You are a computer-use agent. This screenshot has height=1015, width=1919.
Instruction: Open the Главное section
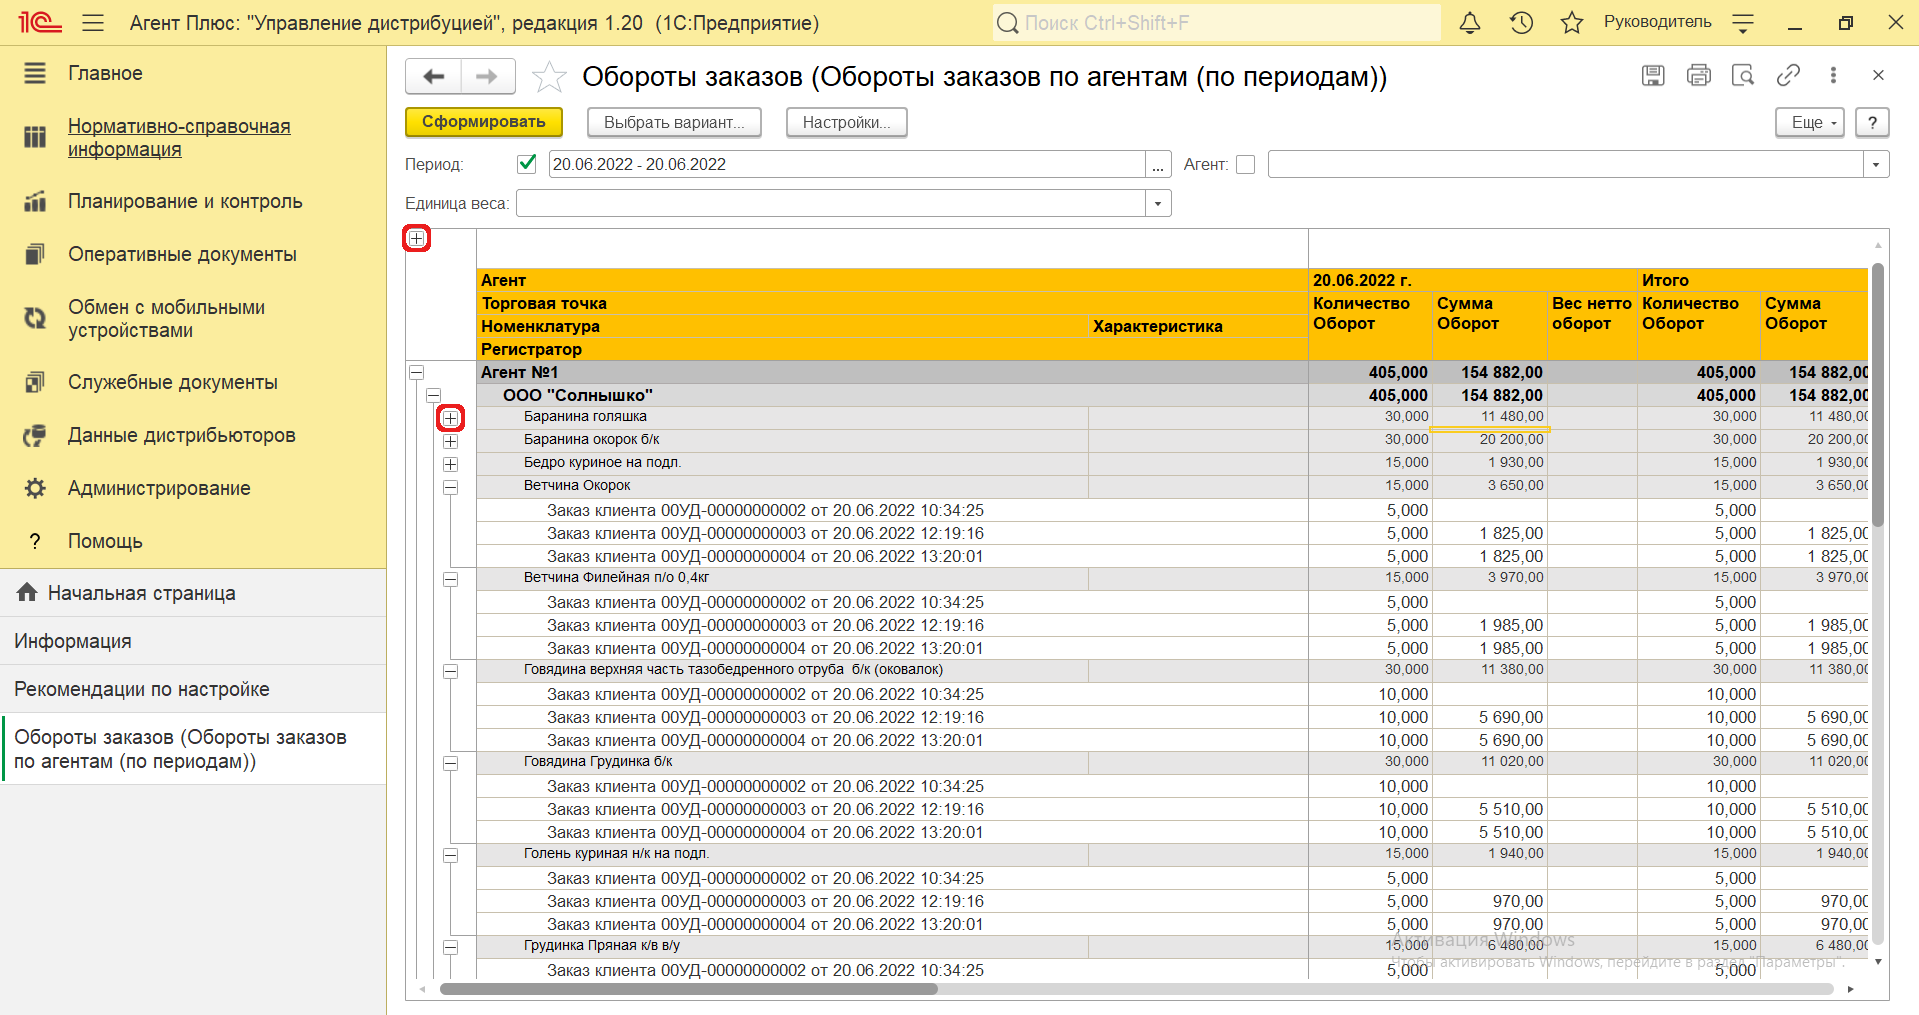[105, 73]
